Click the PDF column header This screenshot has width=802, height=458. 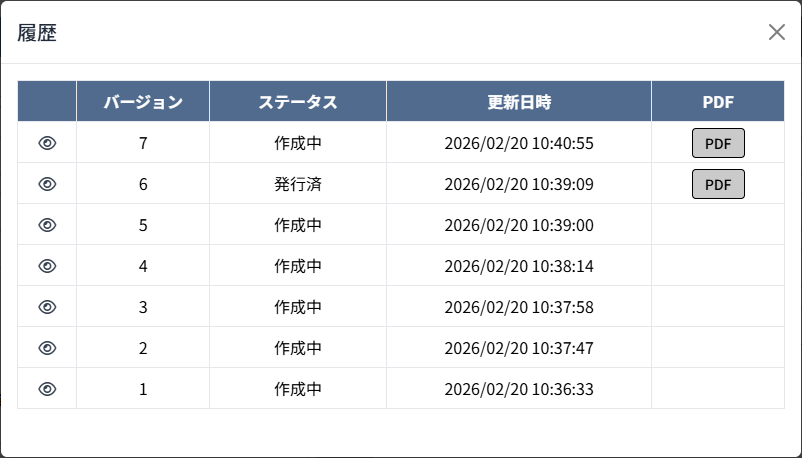point(718,102)
